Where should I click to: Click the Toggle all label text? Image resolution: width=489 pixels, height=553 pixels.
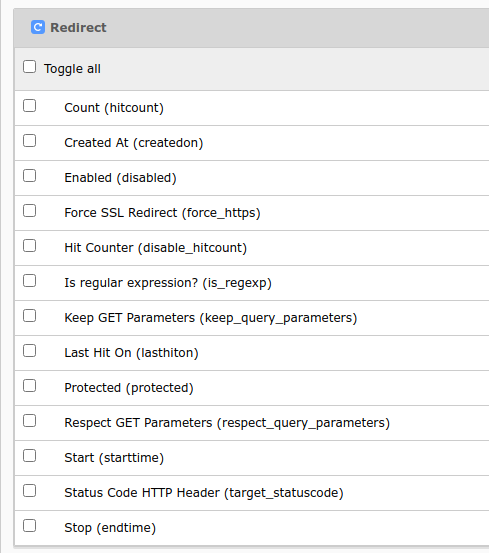tap(72, 69)
